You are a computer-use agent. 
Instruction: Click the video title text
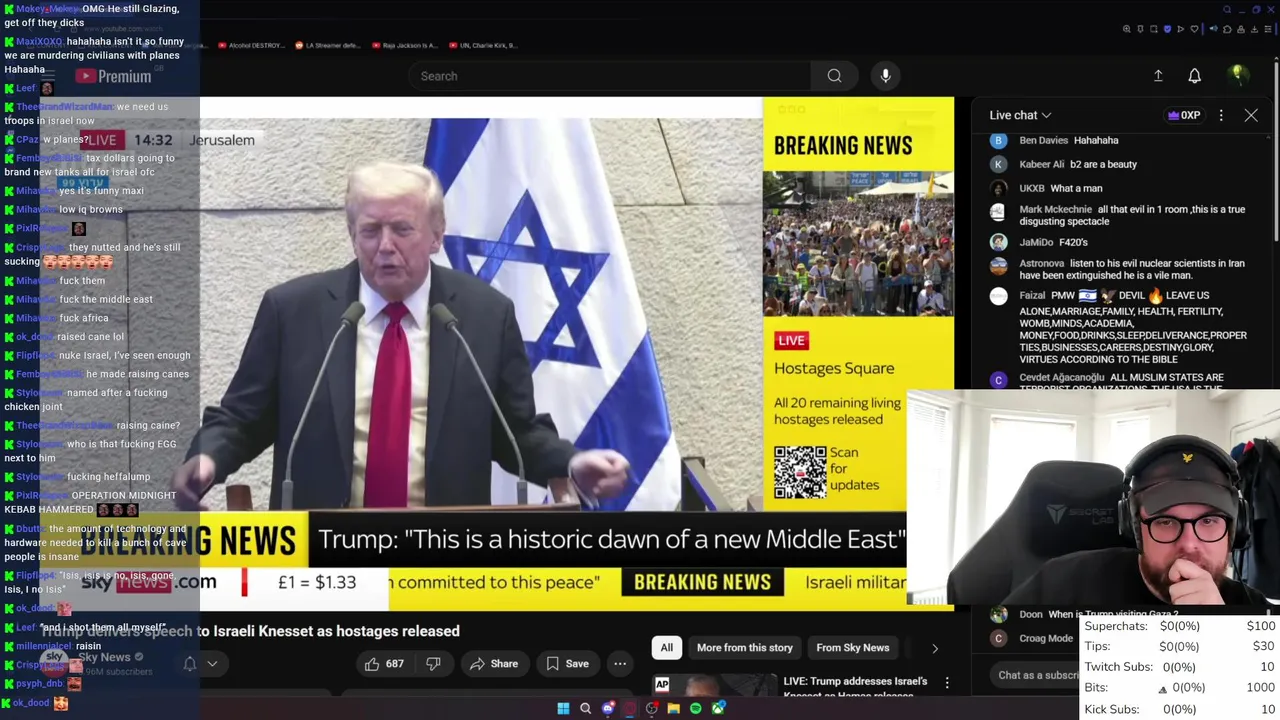pos(250,631)
